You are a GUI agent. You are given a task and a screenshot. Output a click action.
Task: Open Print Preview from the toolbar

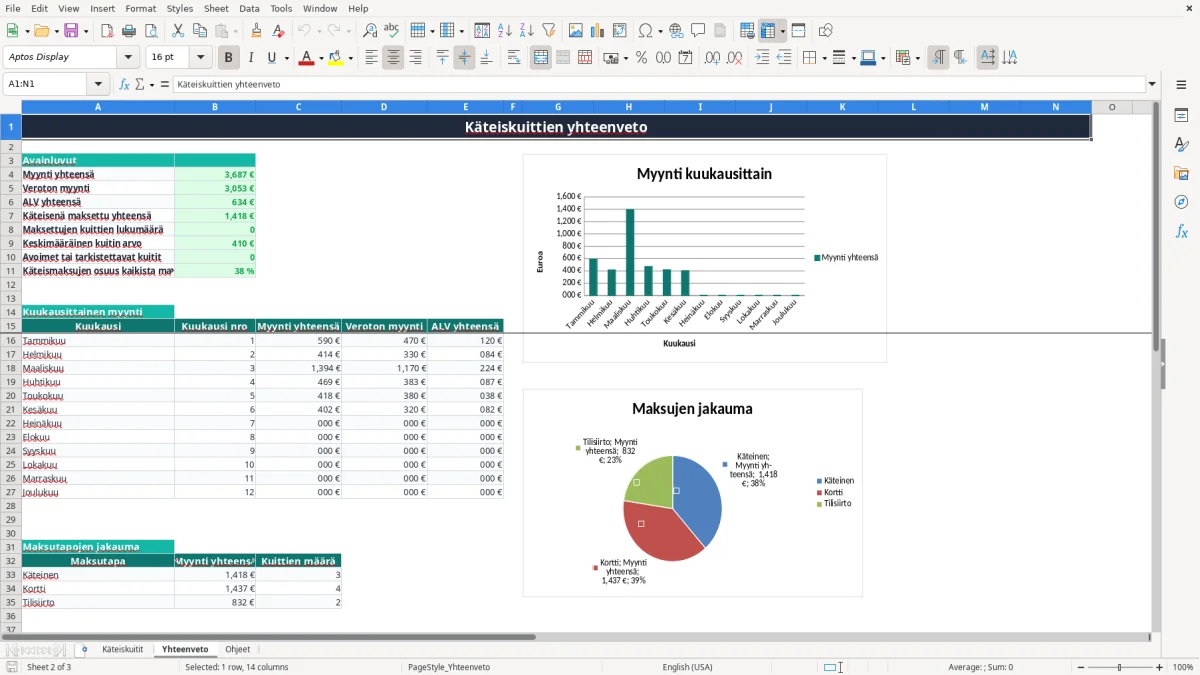[150, 31]
